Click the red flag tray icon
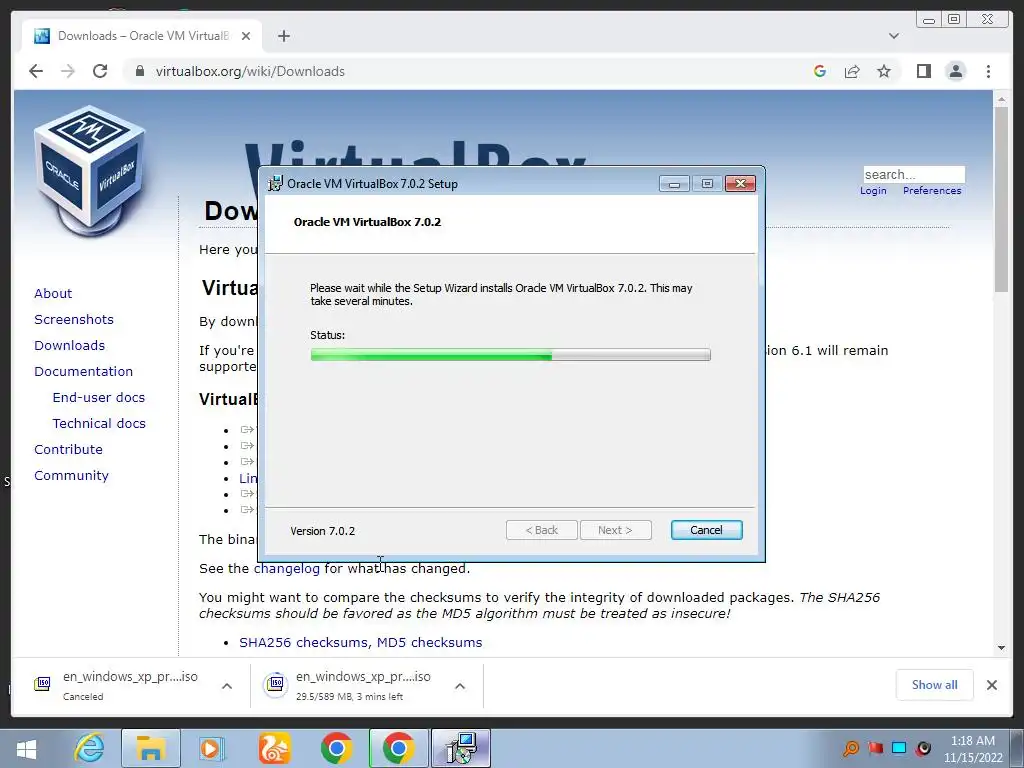This screenshot has width=1024, height=768. [875, 748]
